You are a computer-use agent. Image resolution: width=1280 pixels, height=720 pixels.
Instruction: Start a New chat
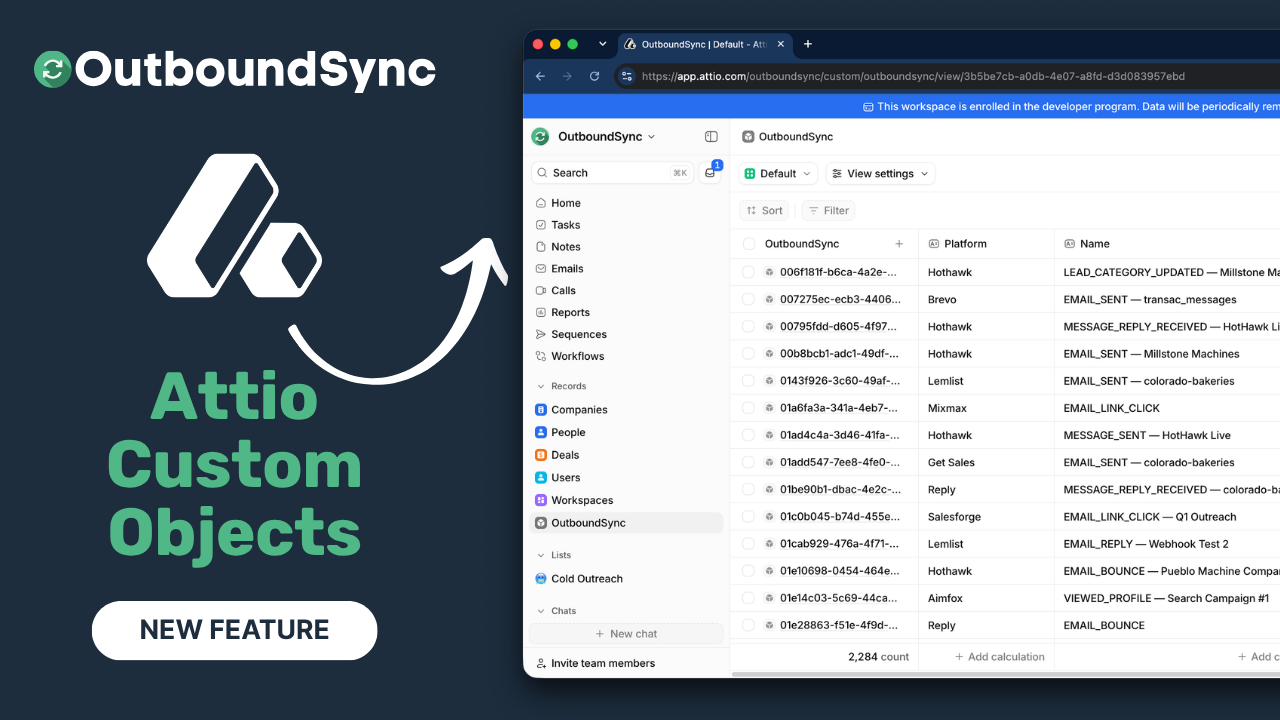click(x=626, y=634)
